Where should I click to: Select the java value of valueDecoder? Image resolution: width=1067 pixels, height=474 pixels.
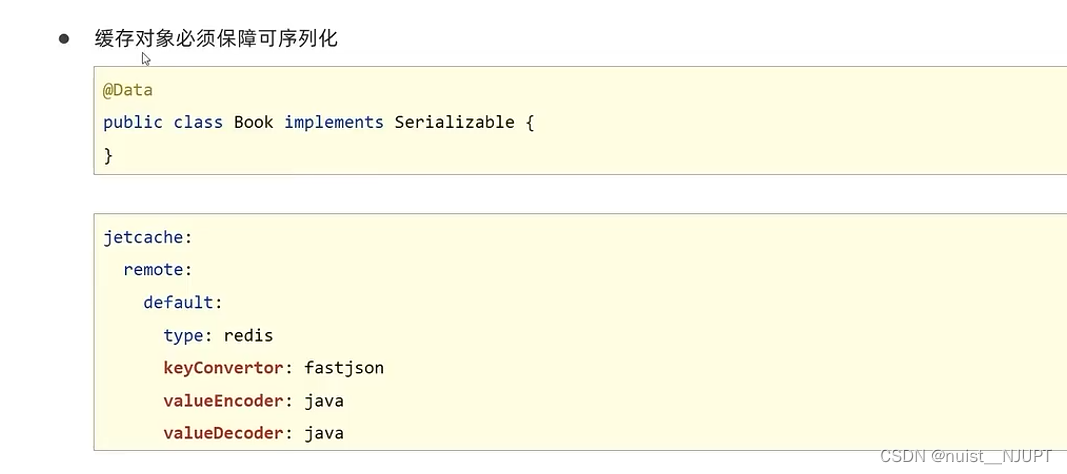coord(324,433)
